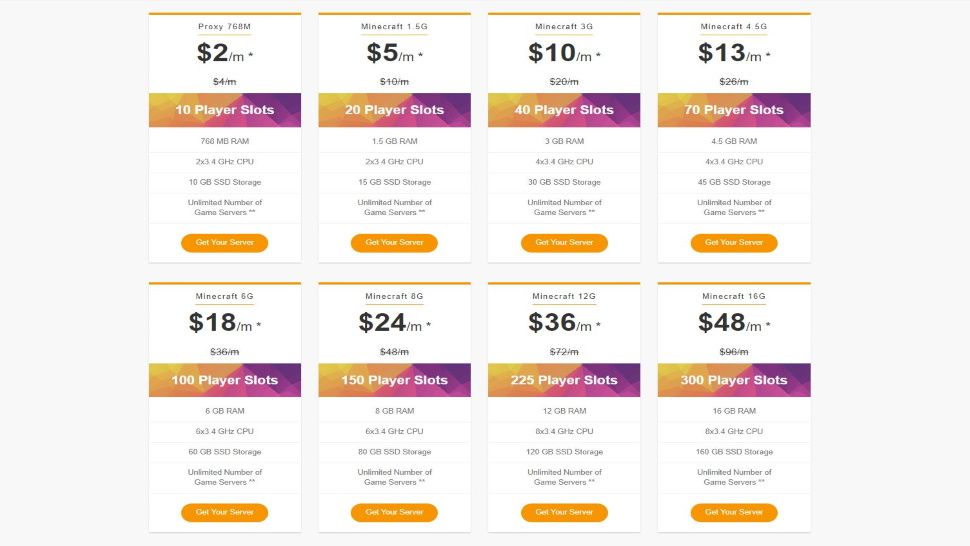Click the $48/m price text

pos(729,322)
